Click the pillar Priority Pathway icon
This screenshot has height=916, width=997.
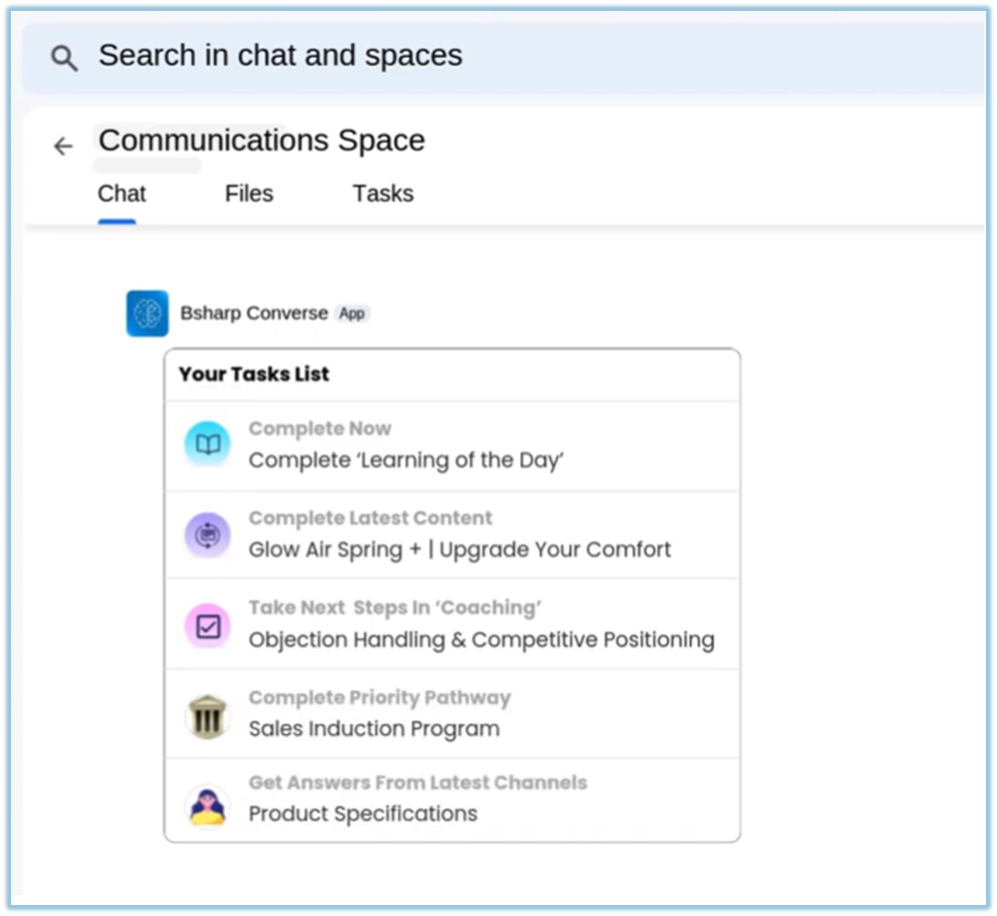pos(208,716)
